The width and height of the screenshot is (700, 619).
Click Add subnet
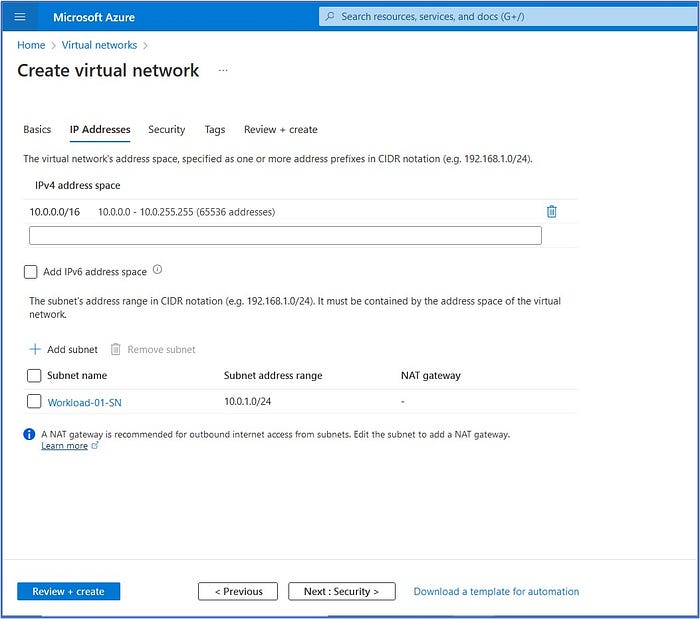[63, 349]
